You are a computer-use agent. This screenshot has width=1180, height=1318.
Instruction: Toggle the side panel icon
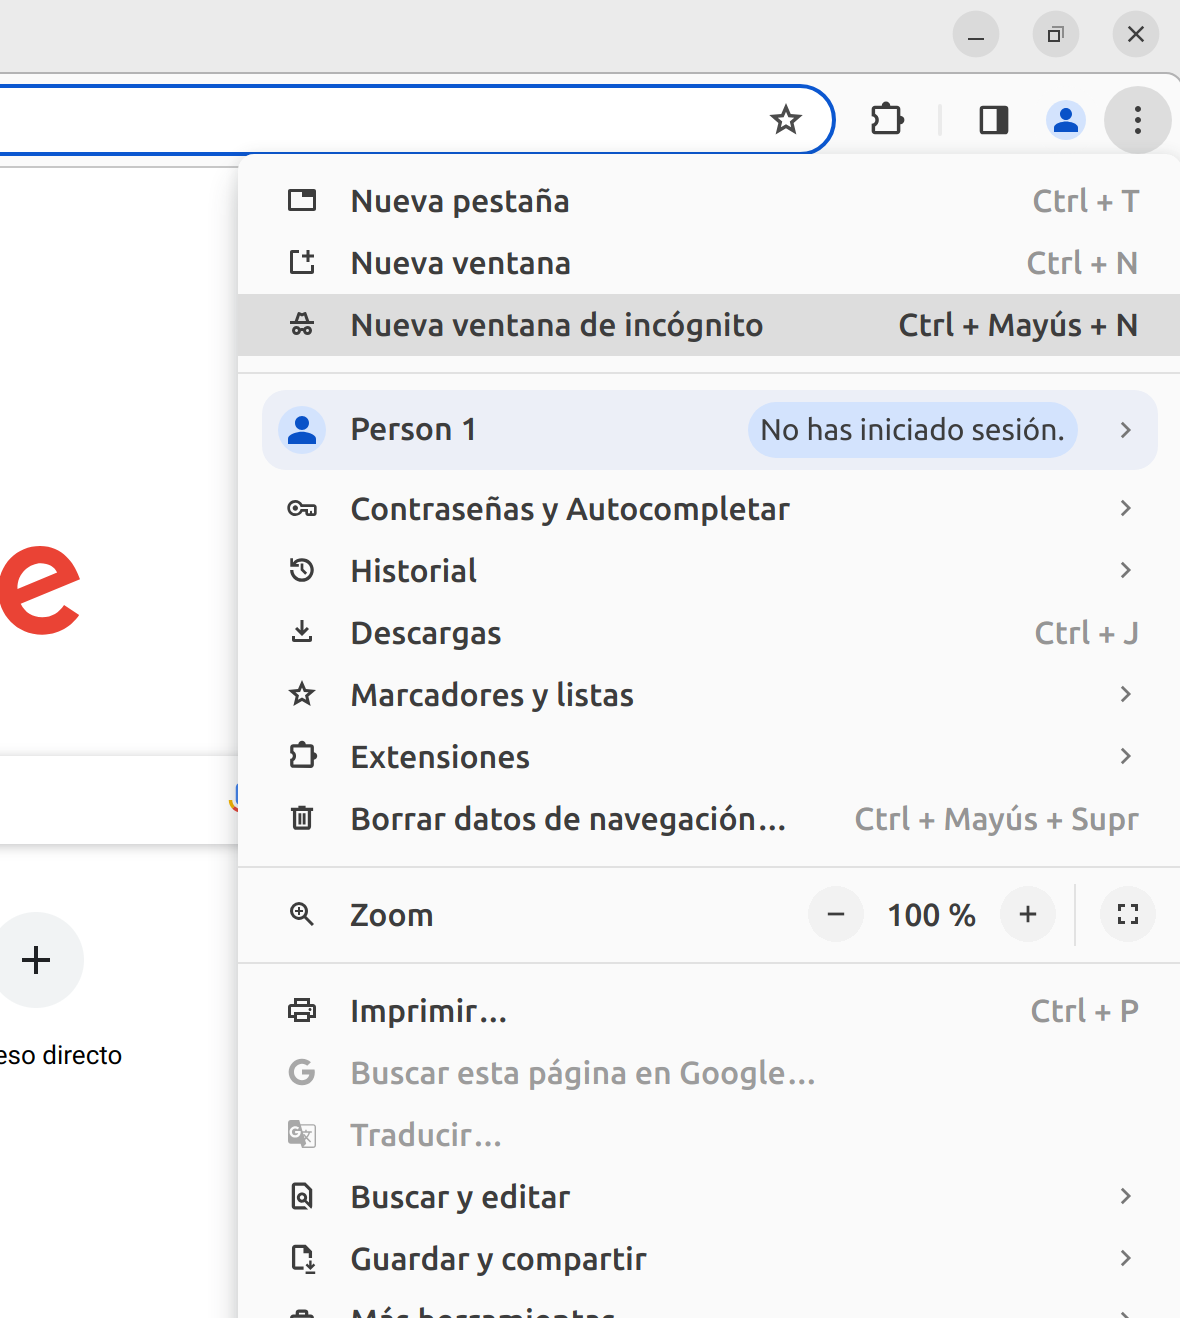click(x=993, y=120)
